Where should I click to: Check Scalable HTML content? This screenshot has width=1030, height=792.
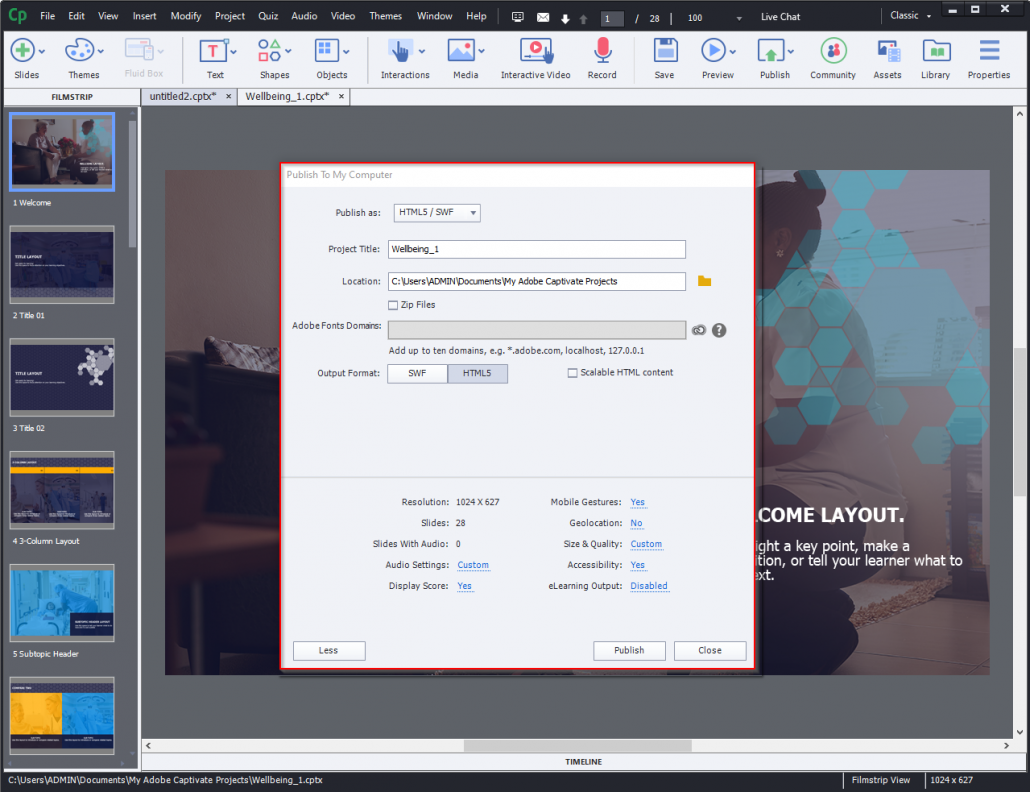(x=571, y=373)
